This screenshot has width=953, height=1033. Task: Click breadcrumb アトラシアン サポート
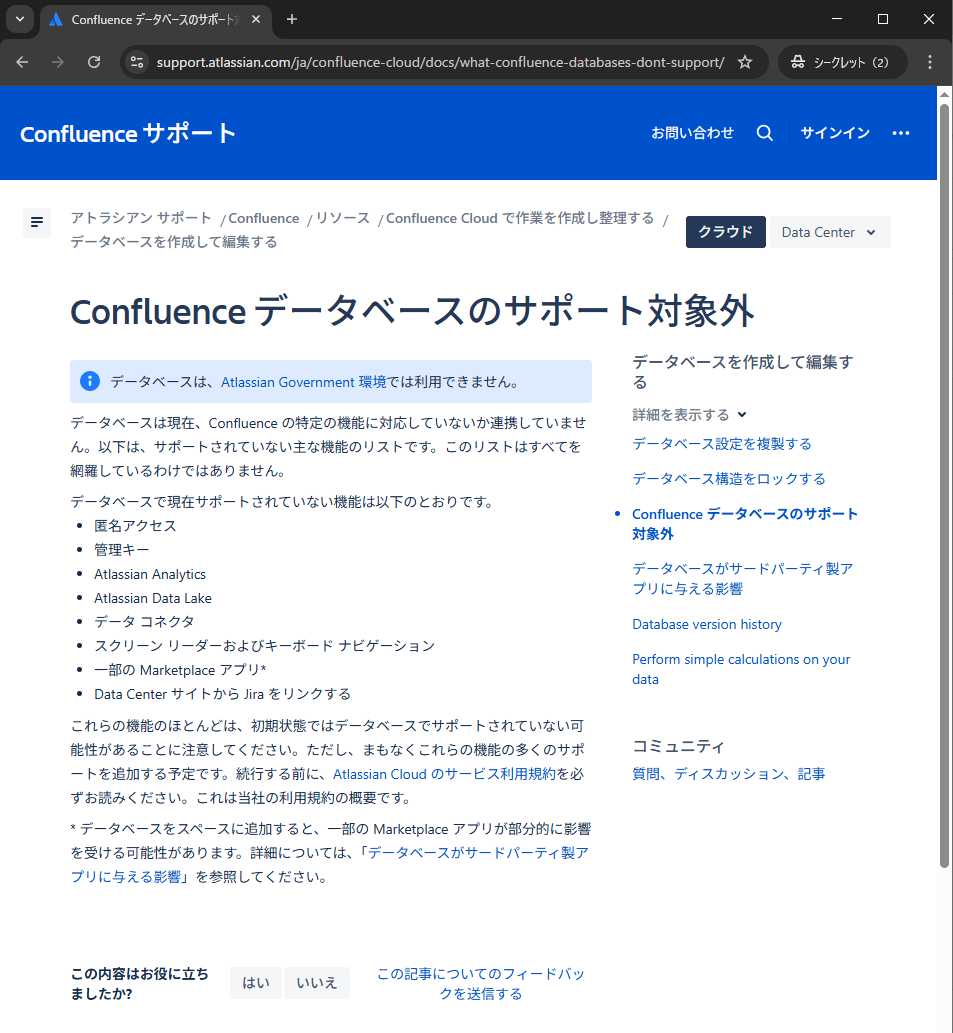[141, 218]
